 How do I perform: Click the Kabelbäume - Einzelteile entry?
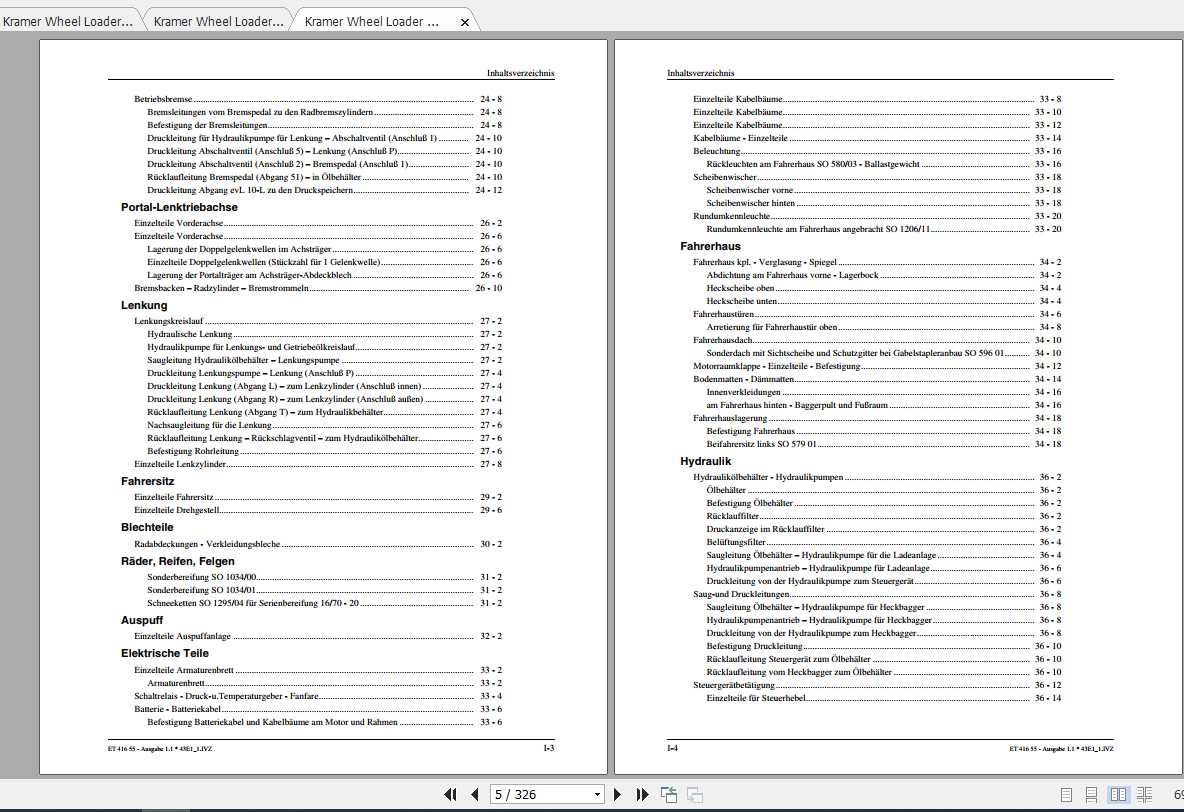(x=877, y=138)
